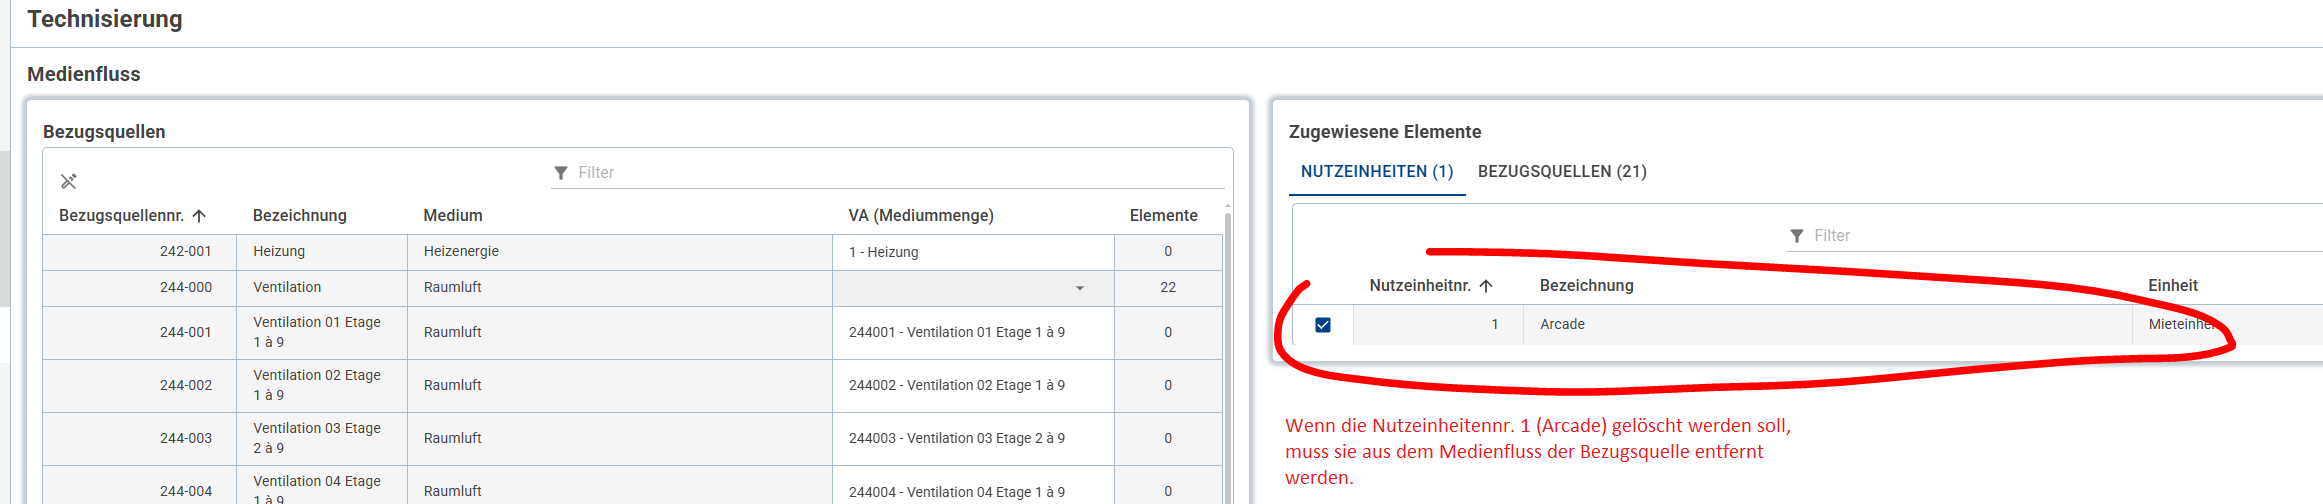Select the NUTZEINHEITEN (1) tab
Image resolution: width=2323 pixels, height=504 pixels.
(1377, 172)
